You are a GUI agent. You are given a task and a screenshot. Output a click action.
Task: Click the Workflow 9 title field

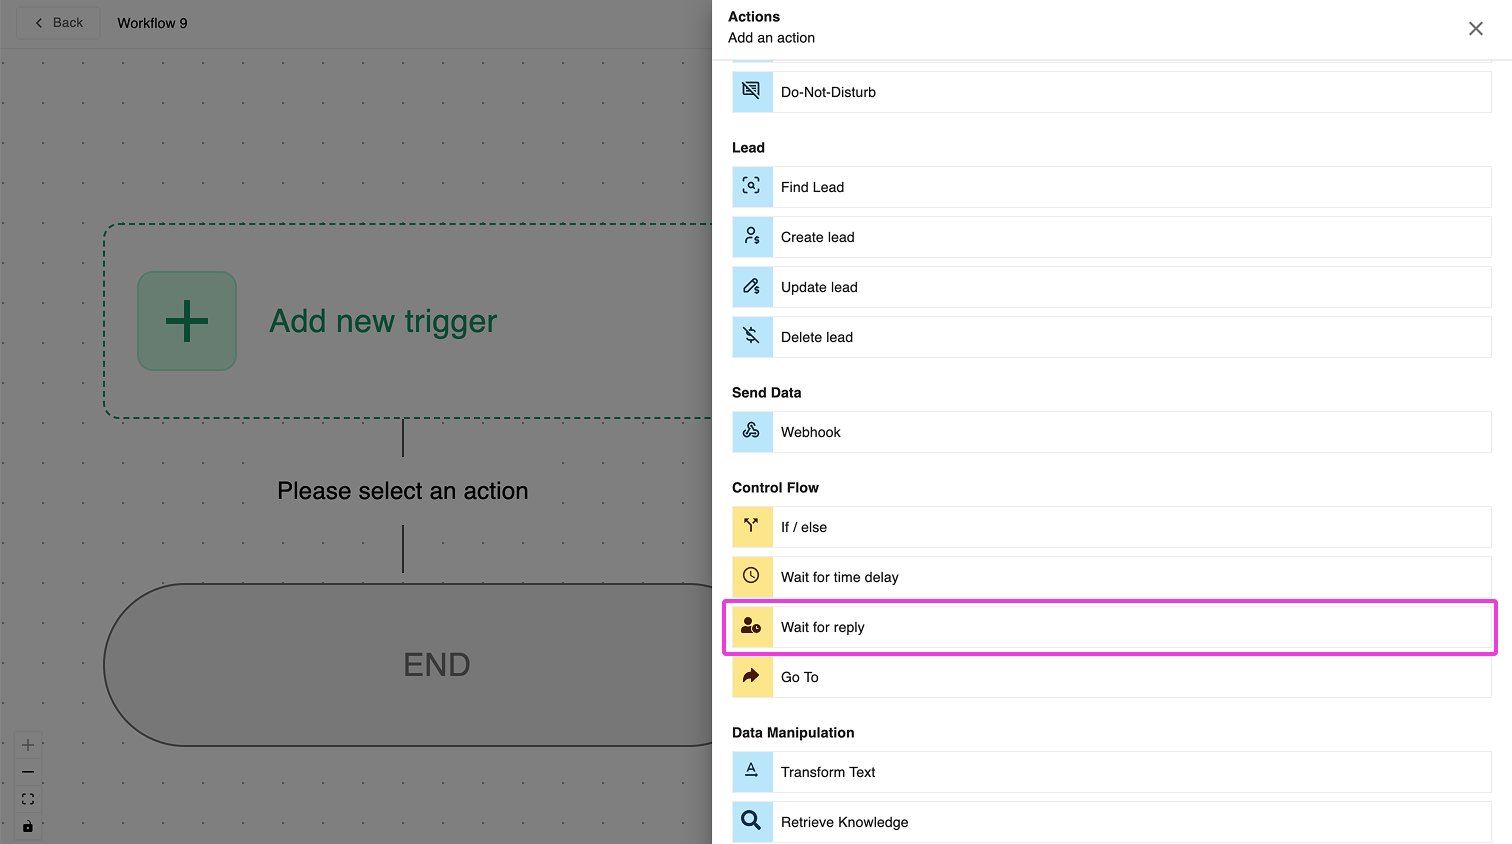tap(153, 23)
